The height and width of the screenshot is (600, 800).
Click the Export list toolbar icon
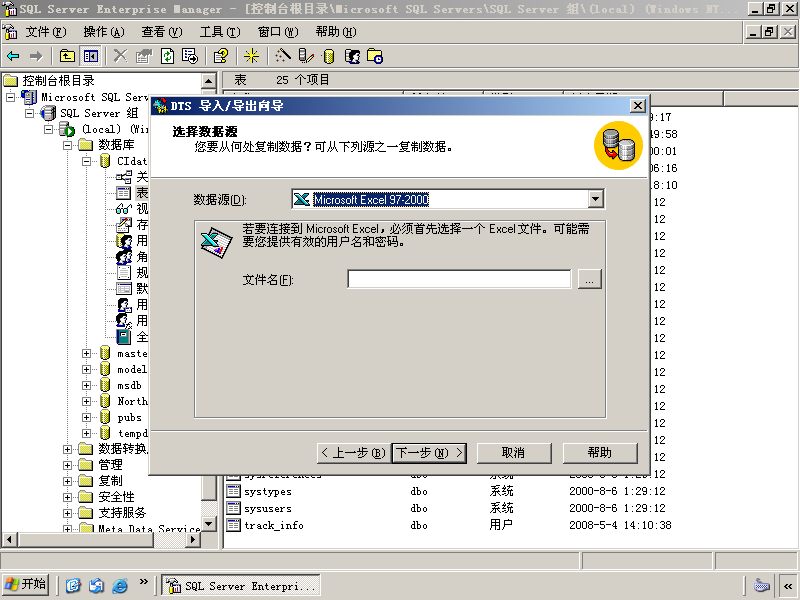(190, 56)
